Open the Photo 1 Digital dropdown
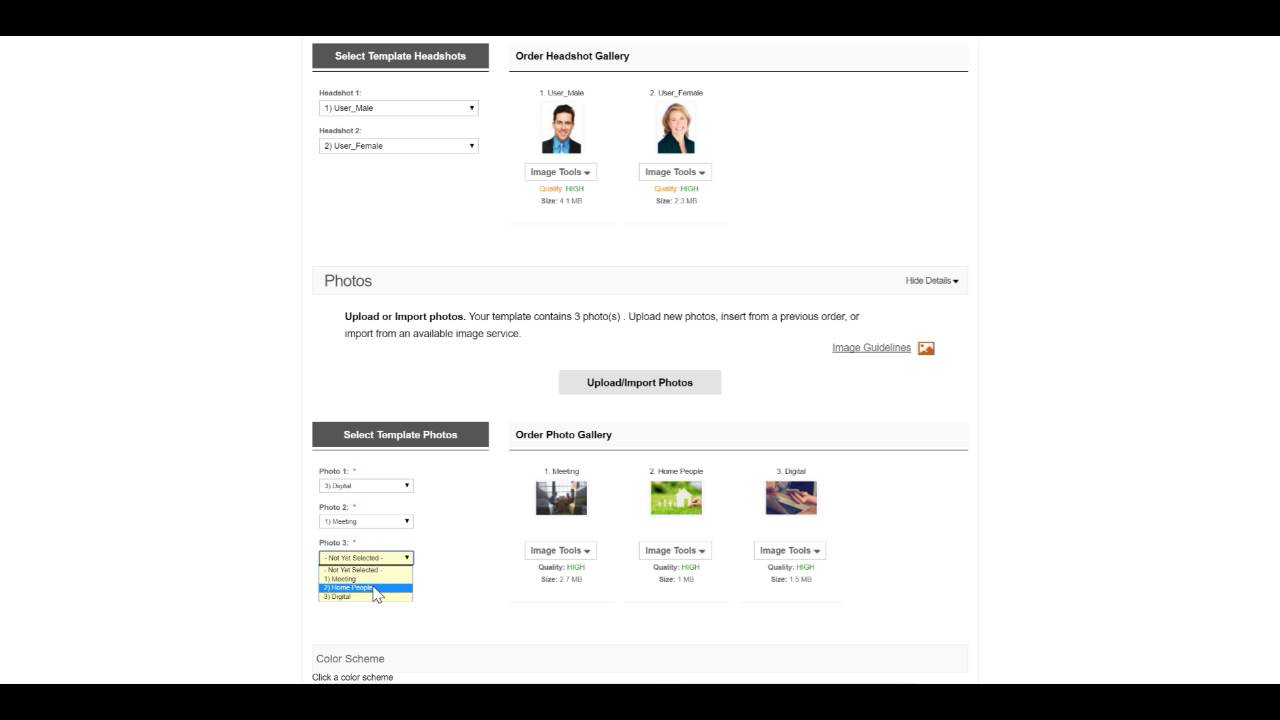Image resolution: width=1280 pixels, height=720 pixels. pyautogui.click(x=366, y=486)
